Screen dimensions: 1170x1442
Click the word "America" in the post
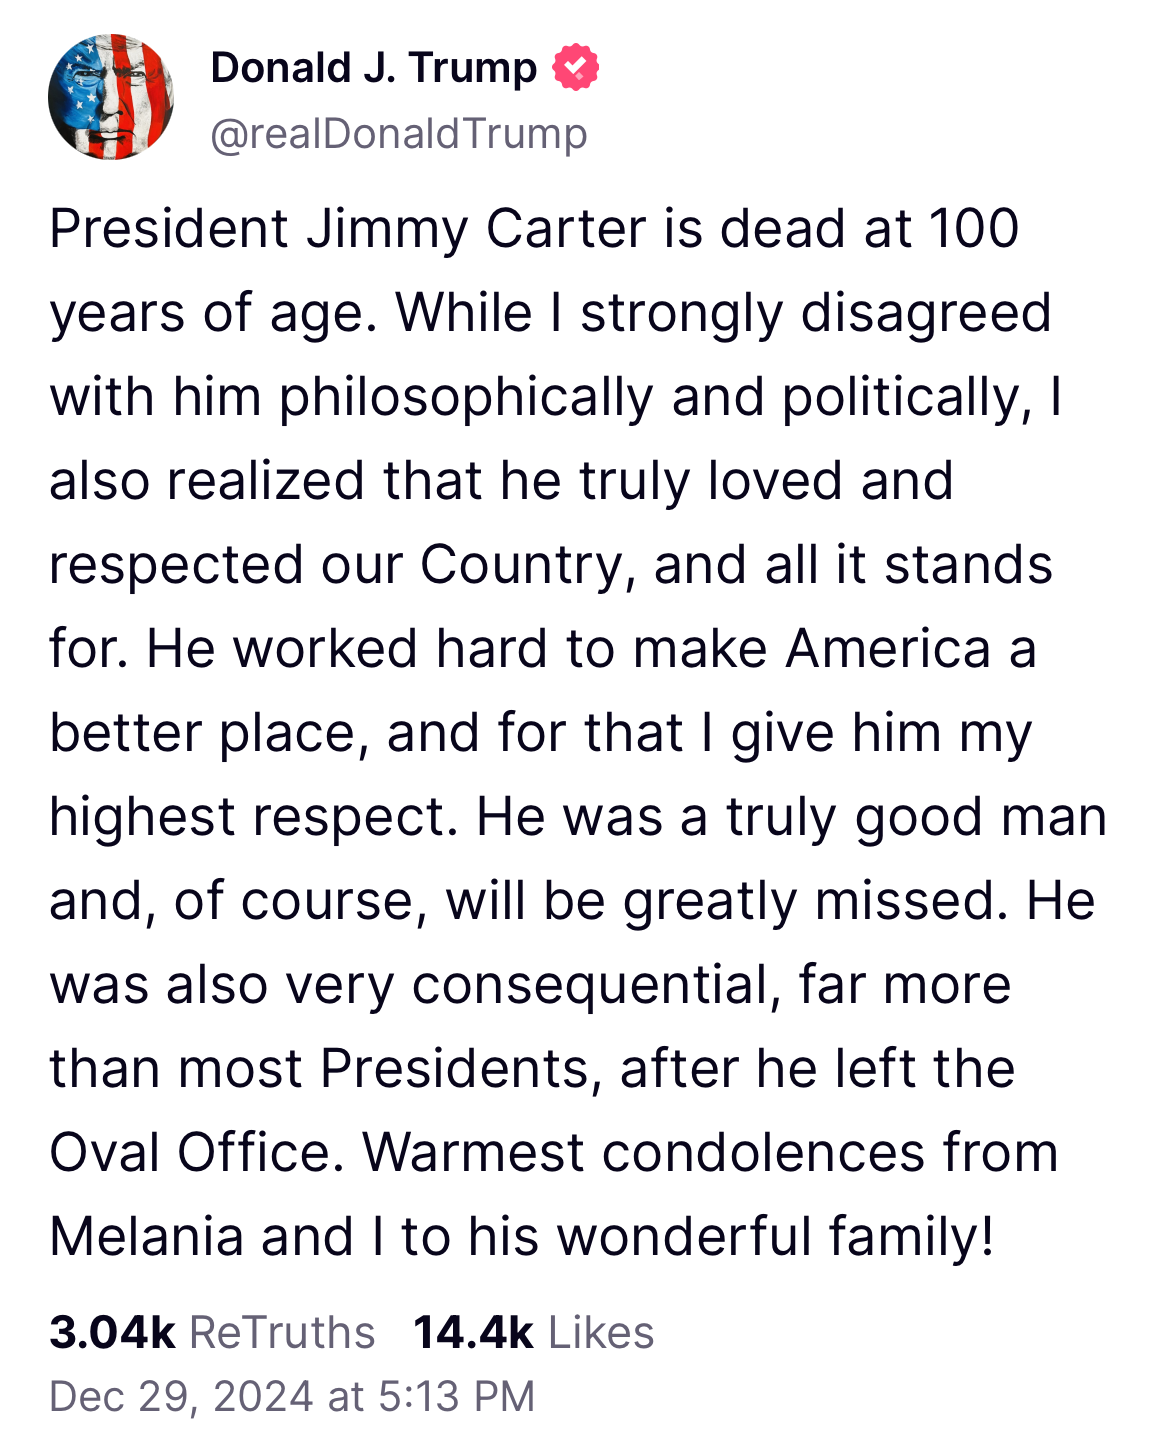pos(888,649)
